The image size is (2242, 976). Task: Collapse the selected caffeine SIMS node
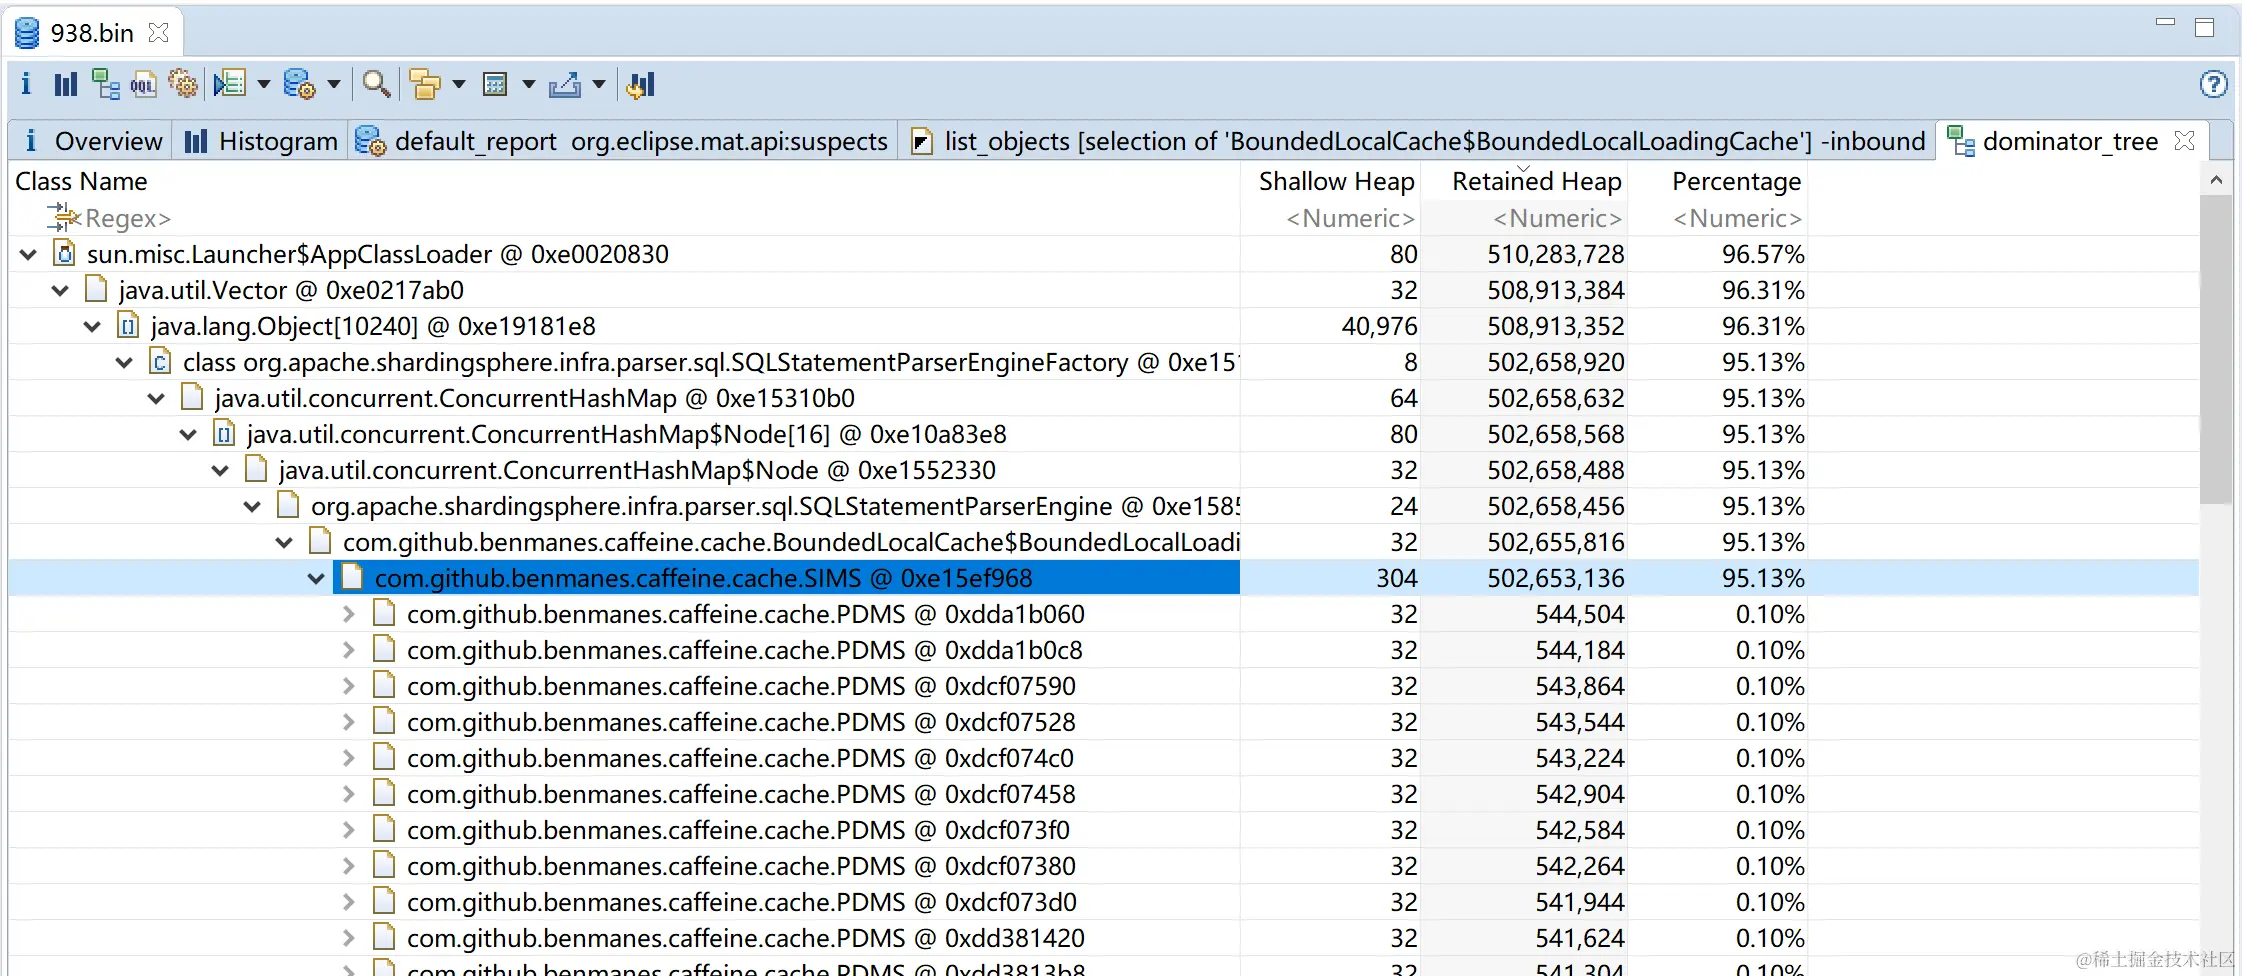(316, 579)
